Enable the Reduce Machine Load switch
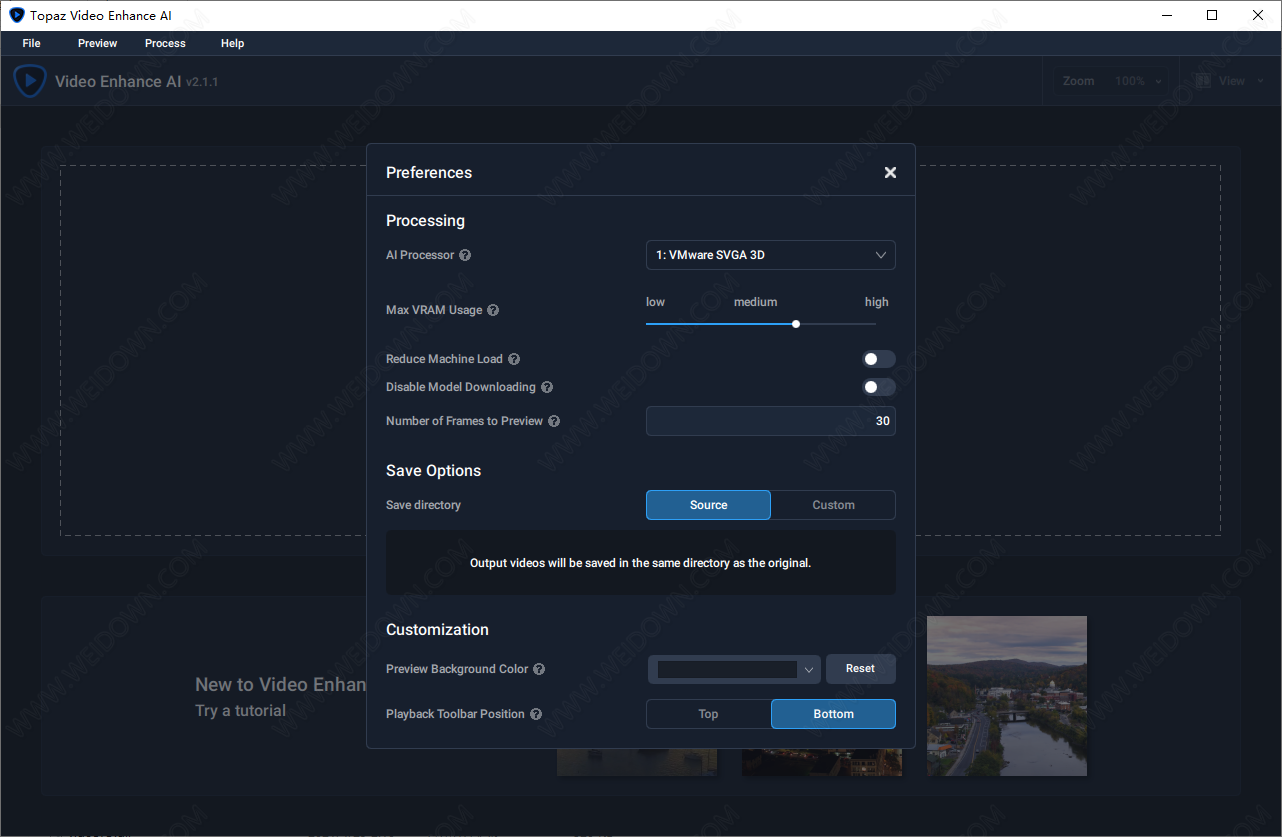The image size is (1282, 837). [879, 359]
